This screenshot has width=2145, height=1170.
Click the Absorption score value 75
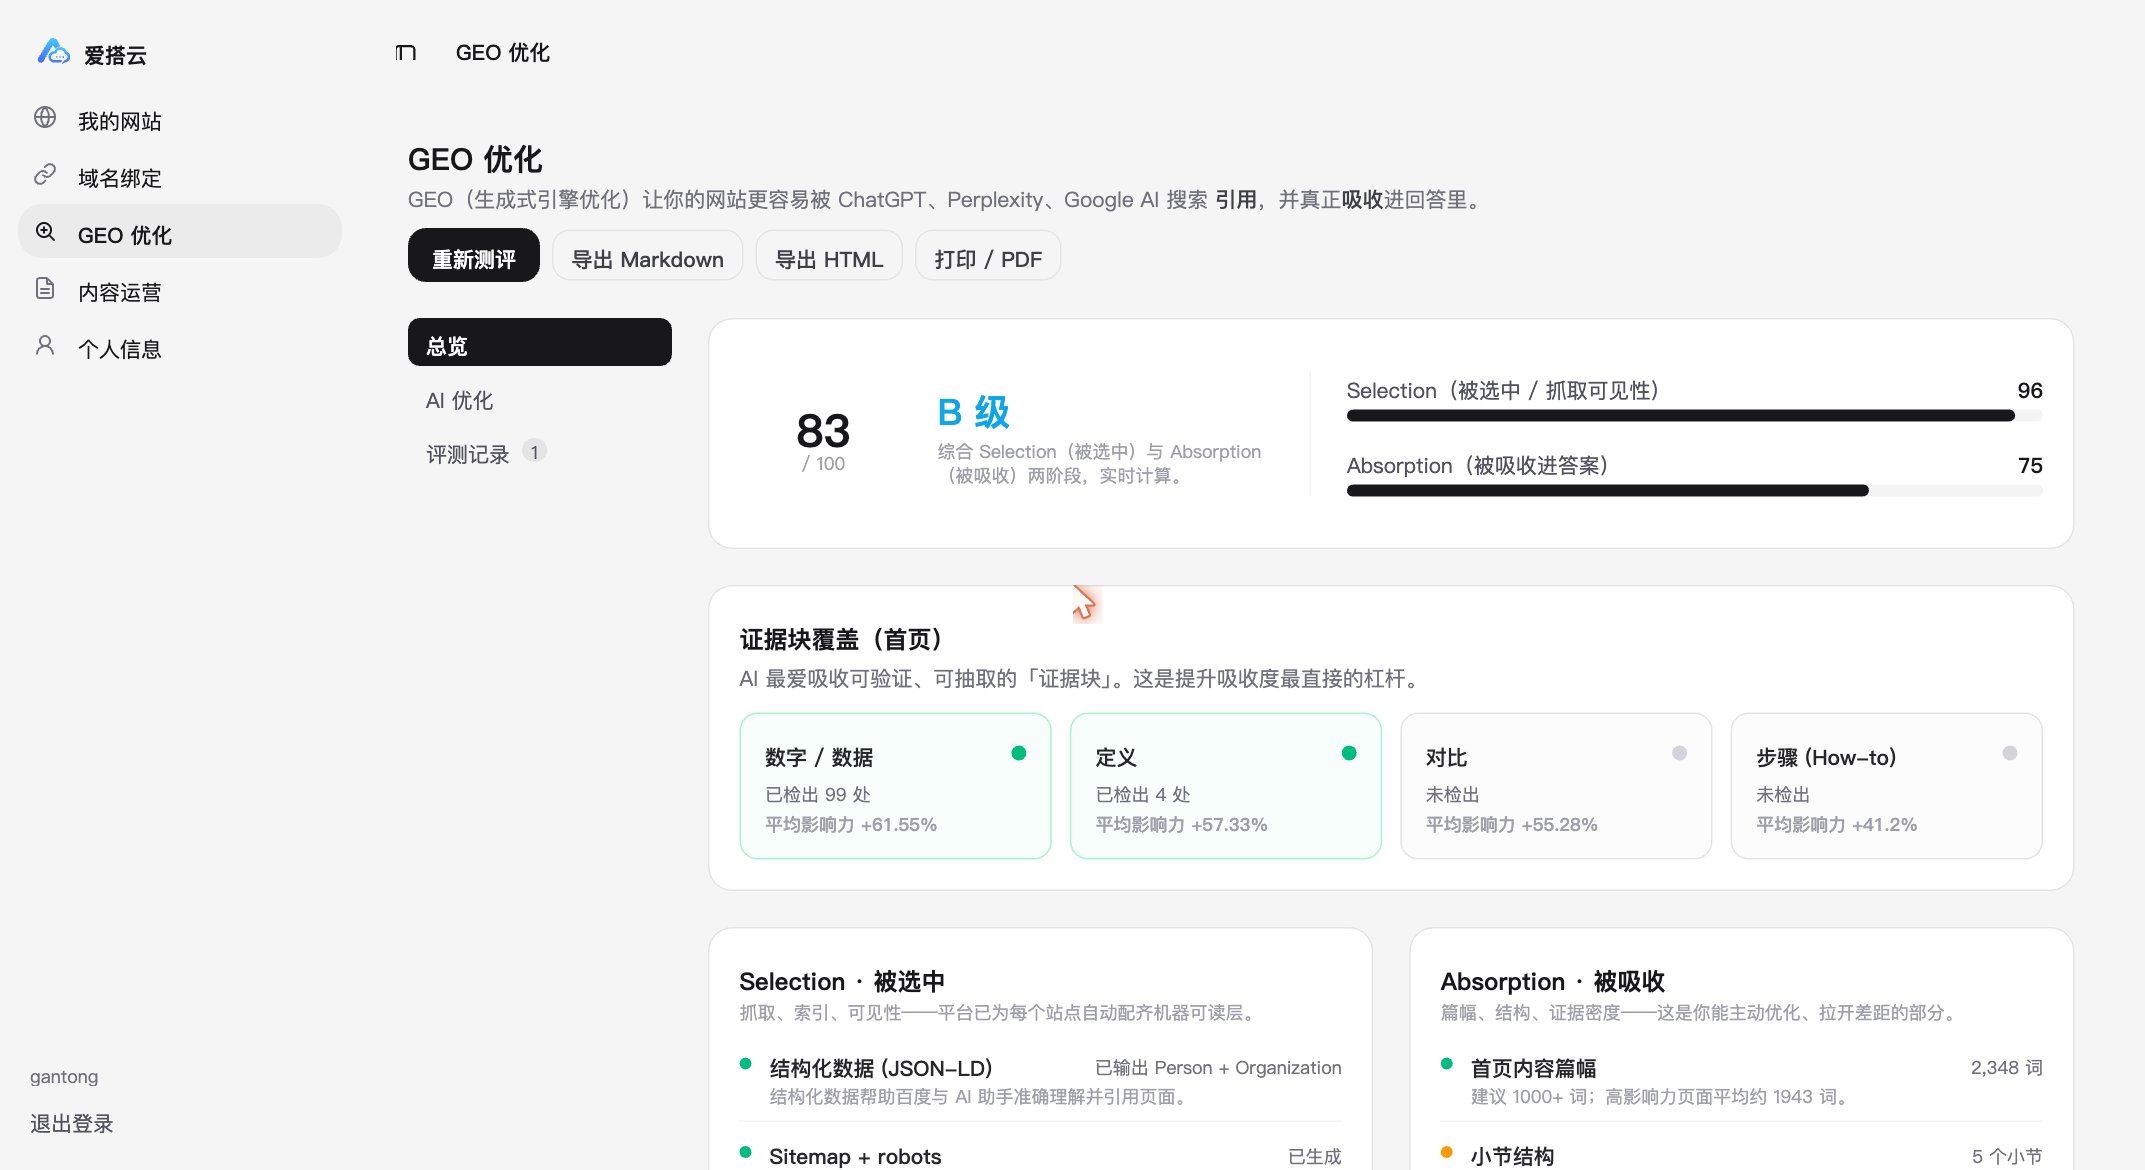click(2030, 465)
